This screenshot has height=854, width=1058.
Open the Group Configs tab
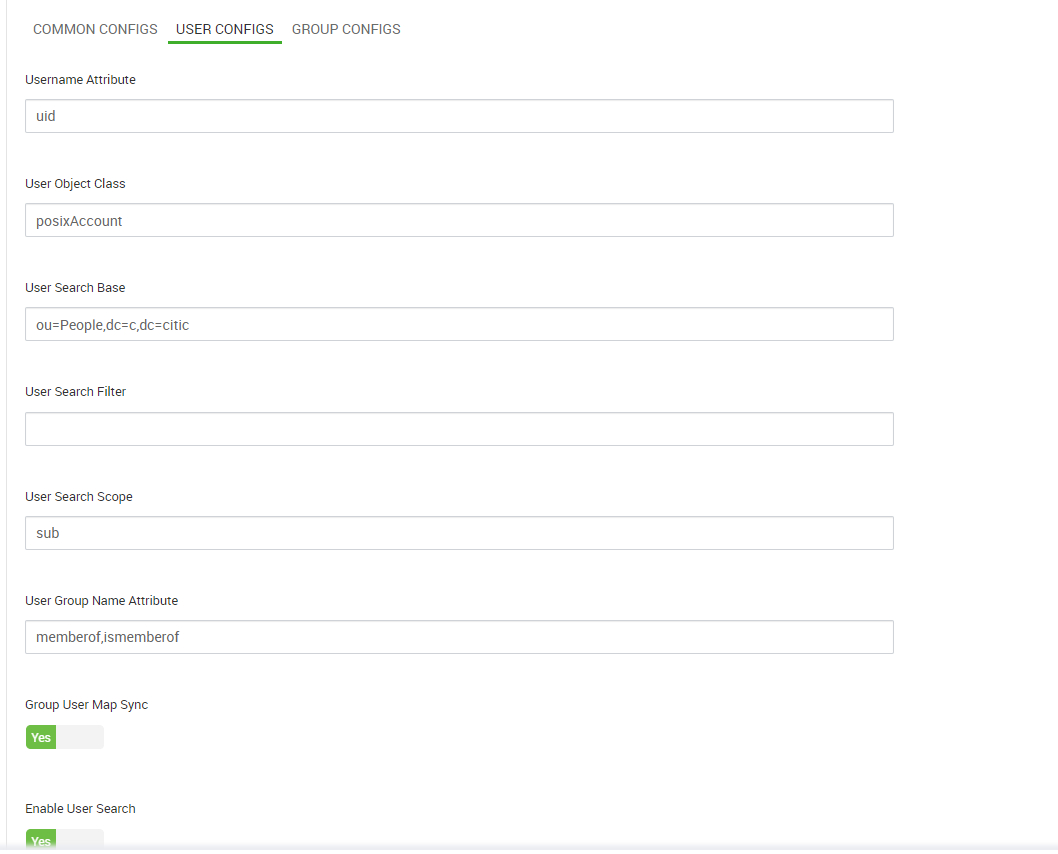click(346, 29)
